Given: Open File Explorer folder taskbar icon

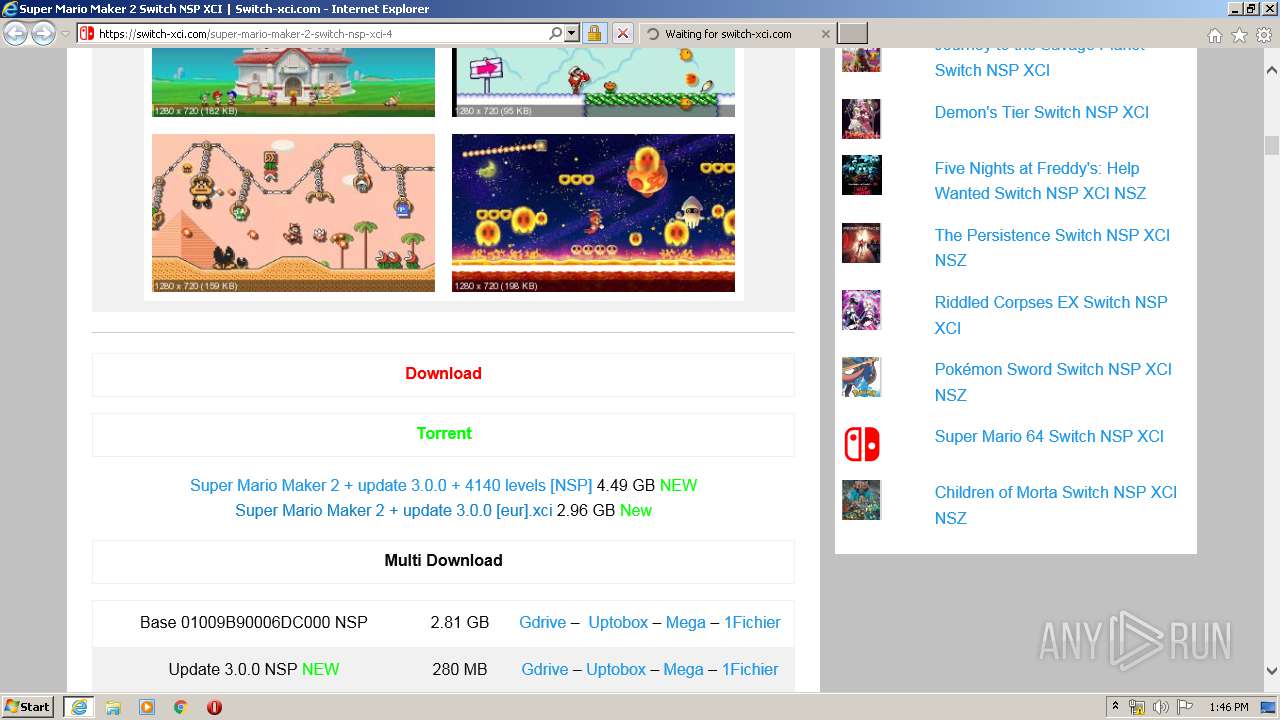Looking at the screenshot, I should click(113, 707).
